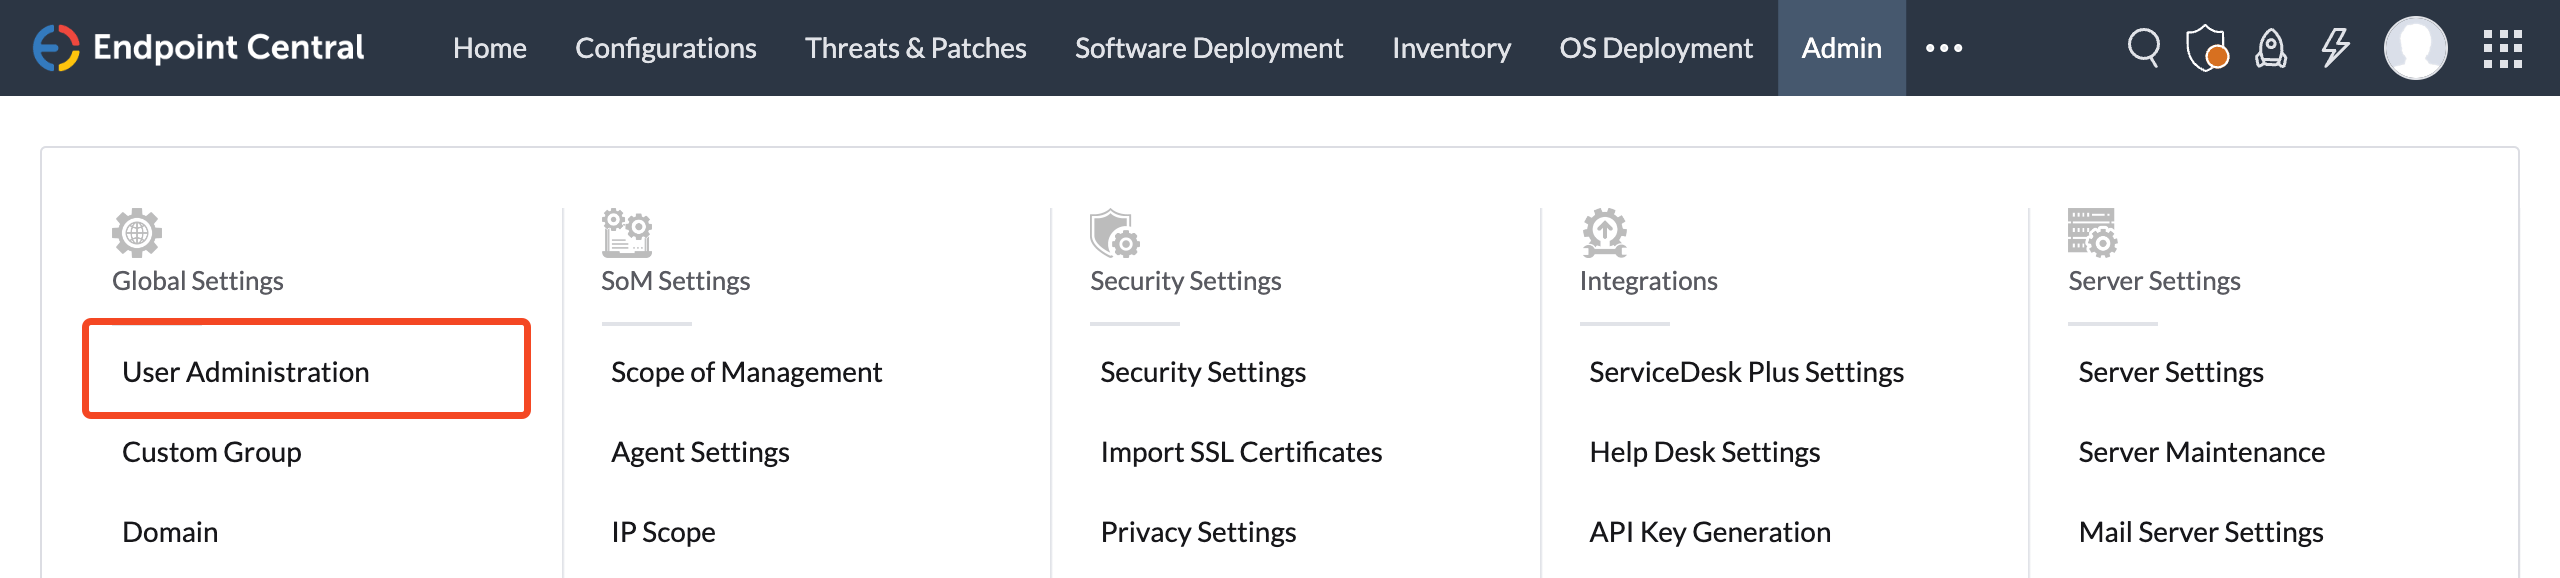
Task: Open ServiceDesk Plus Settings
Action: [1746, 372]
